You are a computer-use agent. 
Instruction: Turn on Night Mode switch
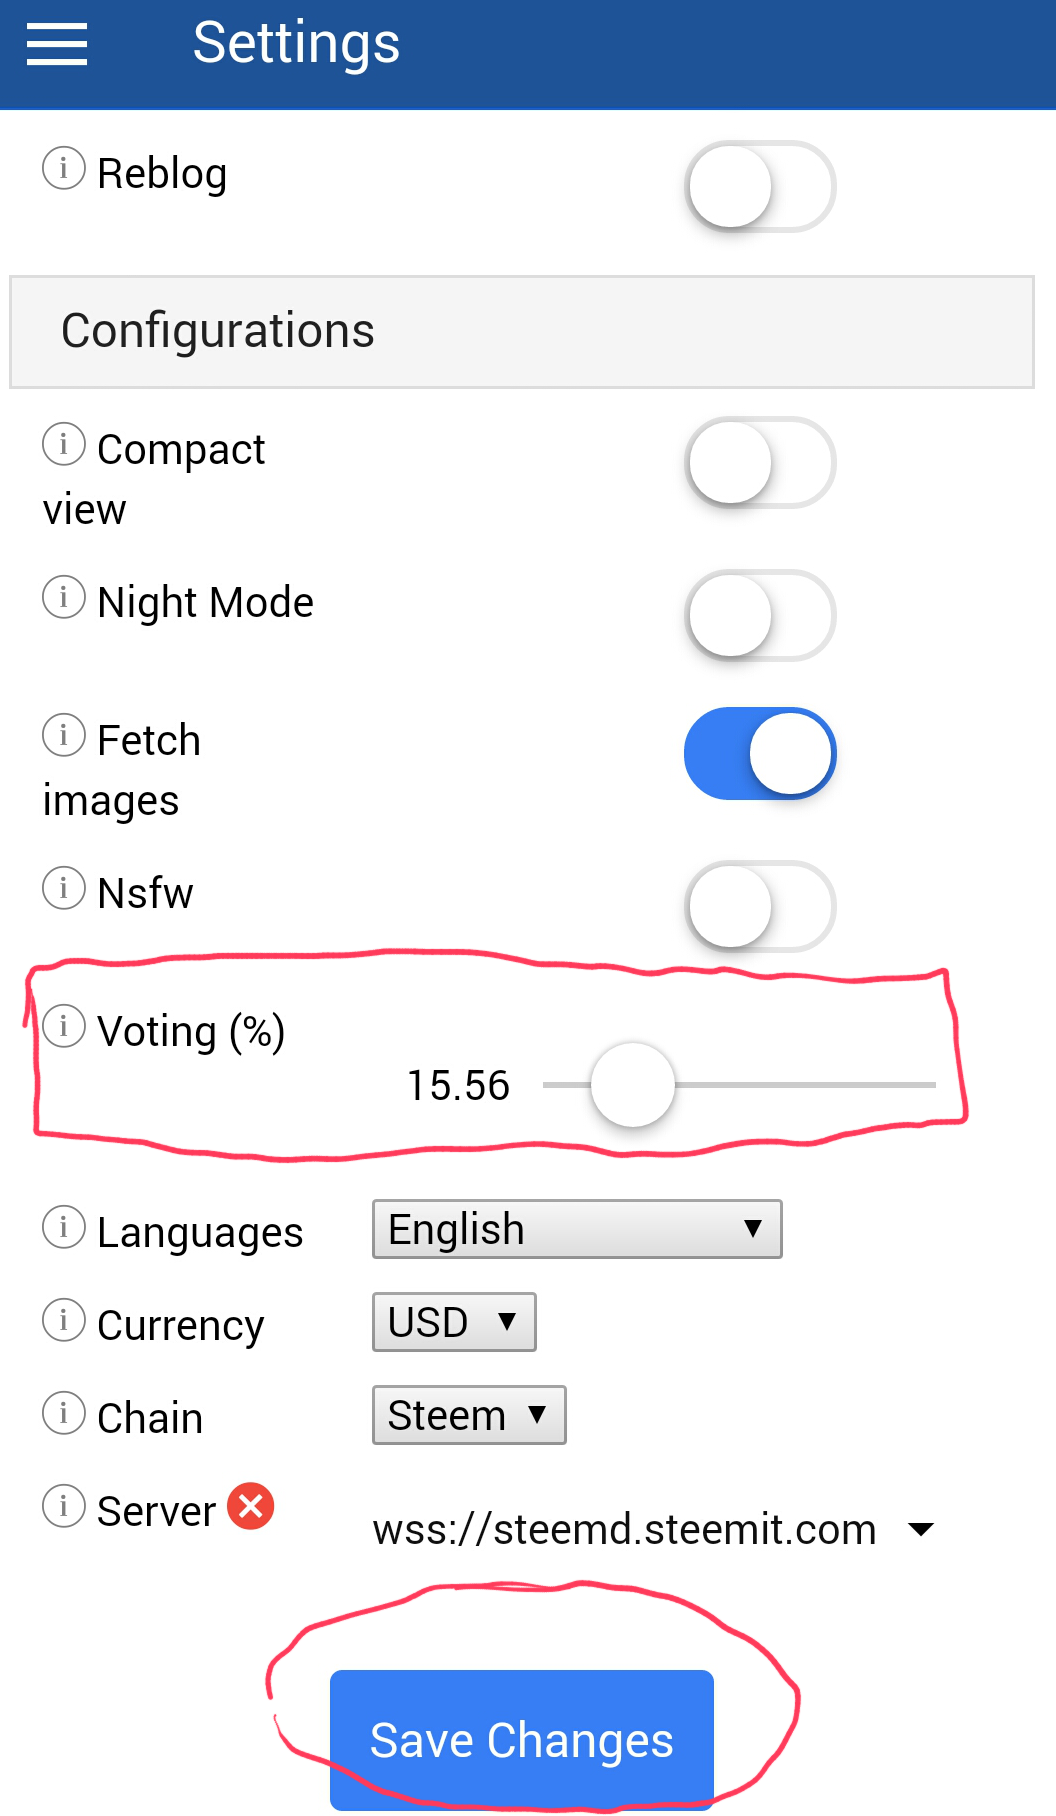tap(760, 615)
